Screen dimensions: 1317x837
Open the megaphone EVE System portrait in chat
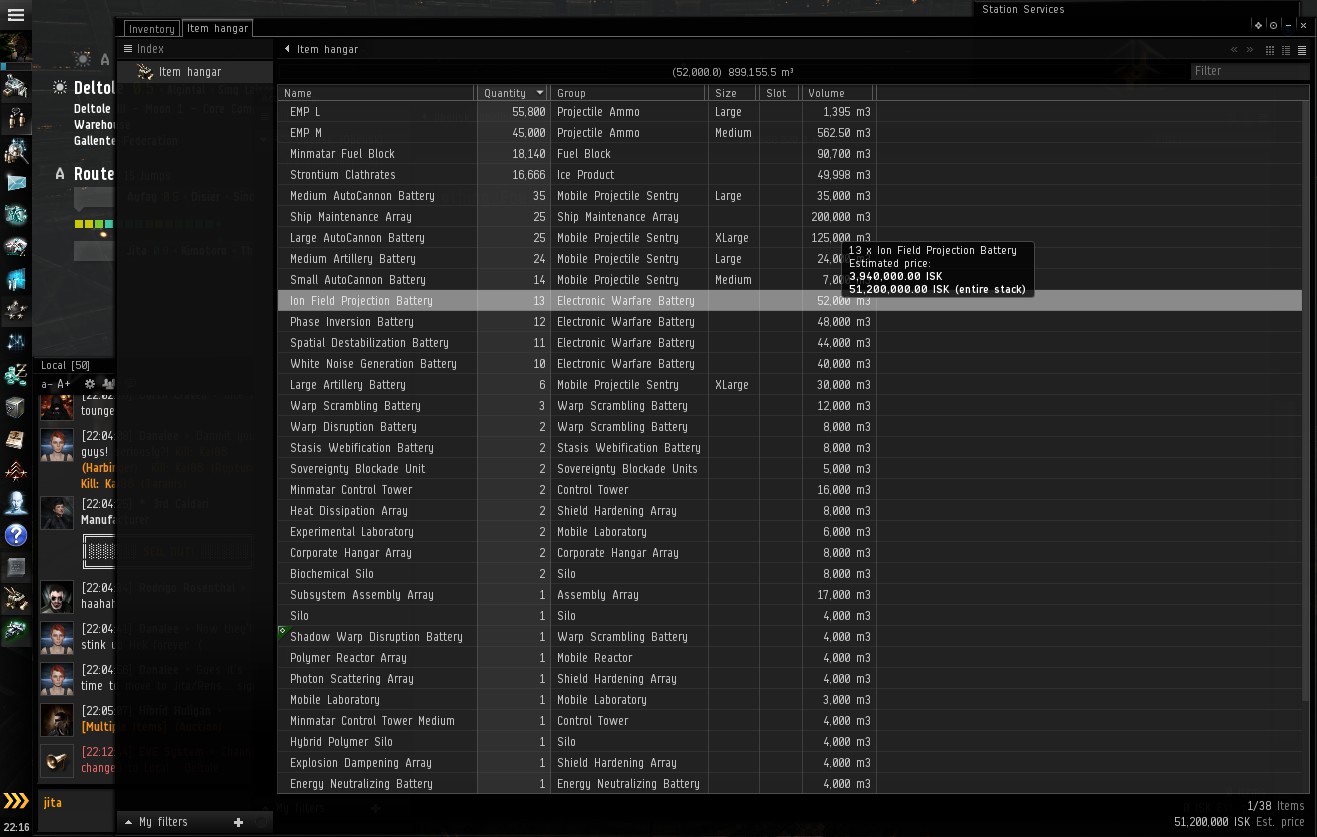(57, 760)
